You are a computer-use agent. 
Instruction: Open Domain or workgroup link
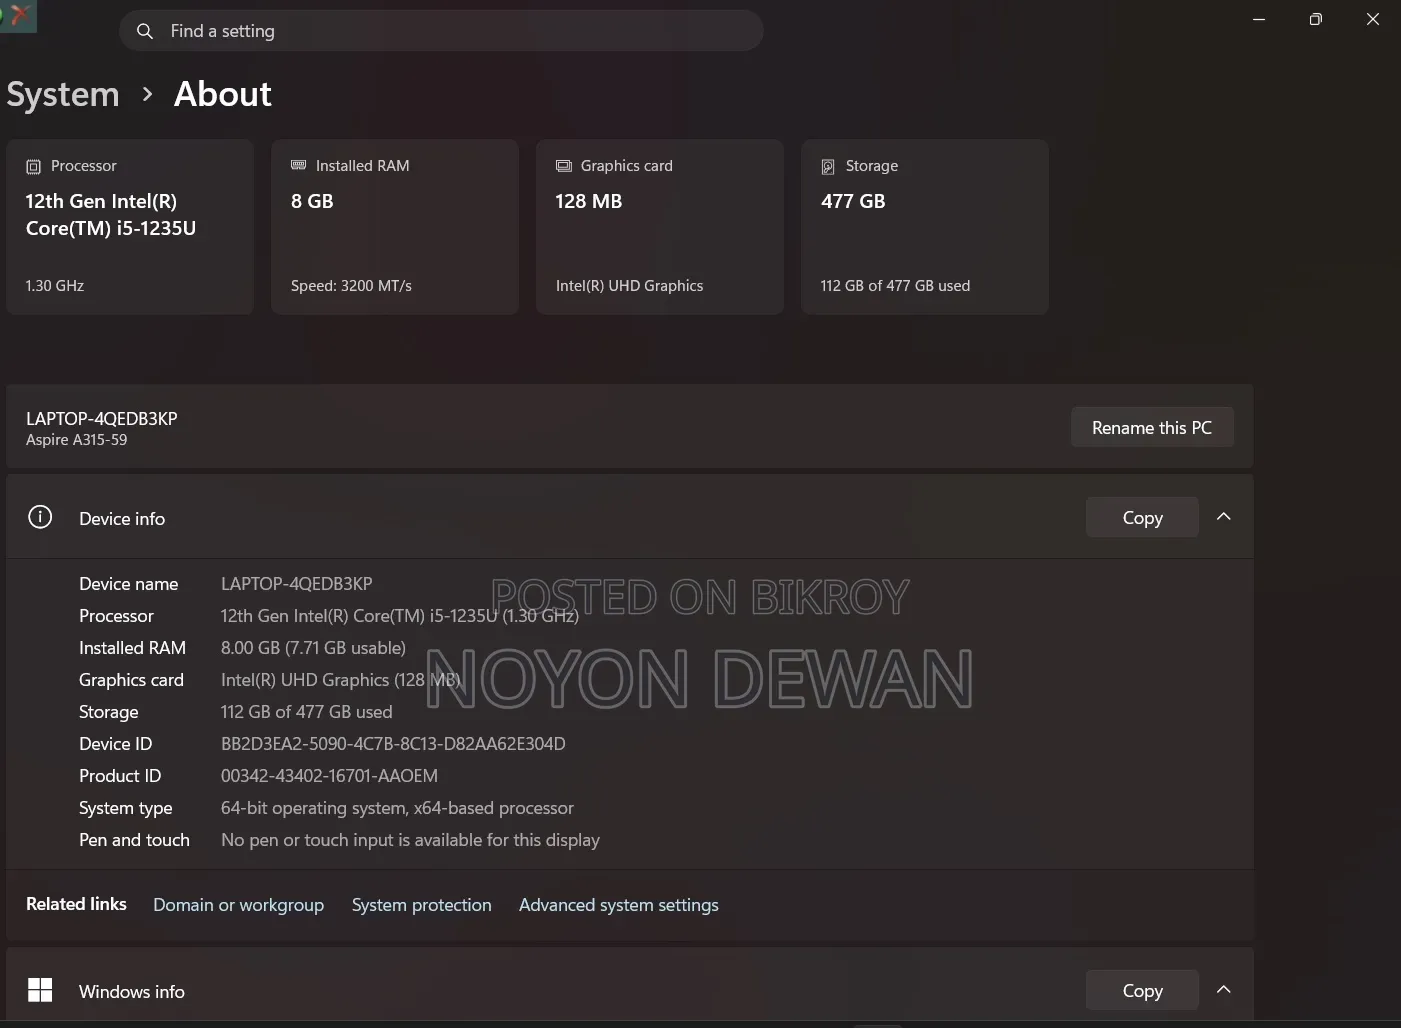(239, 905)
